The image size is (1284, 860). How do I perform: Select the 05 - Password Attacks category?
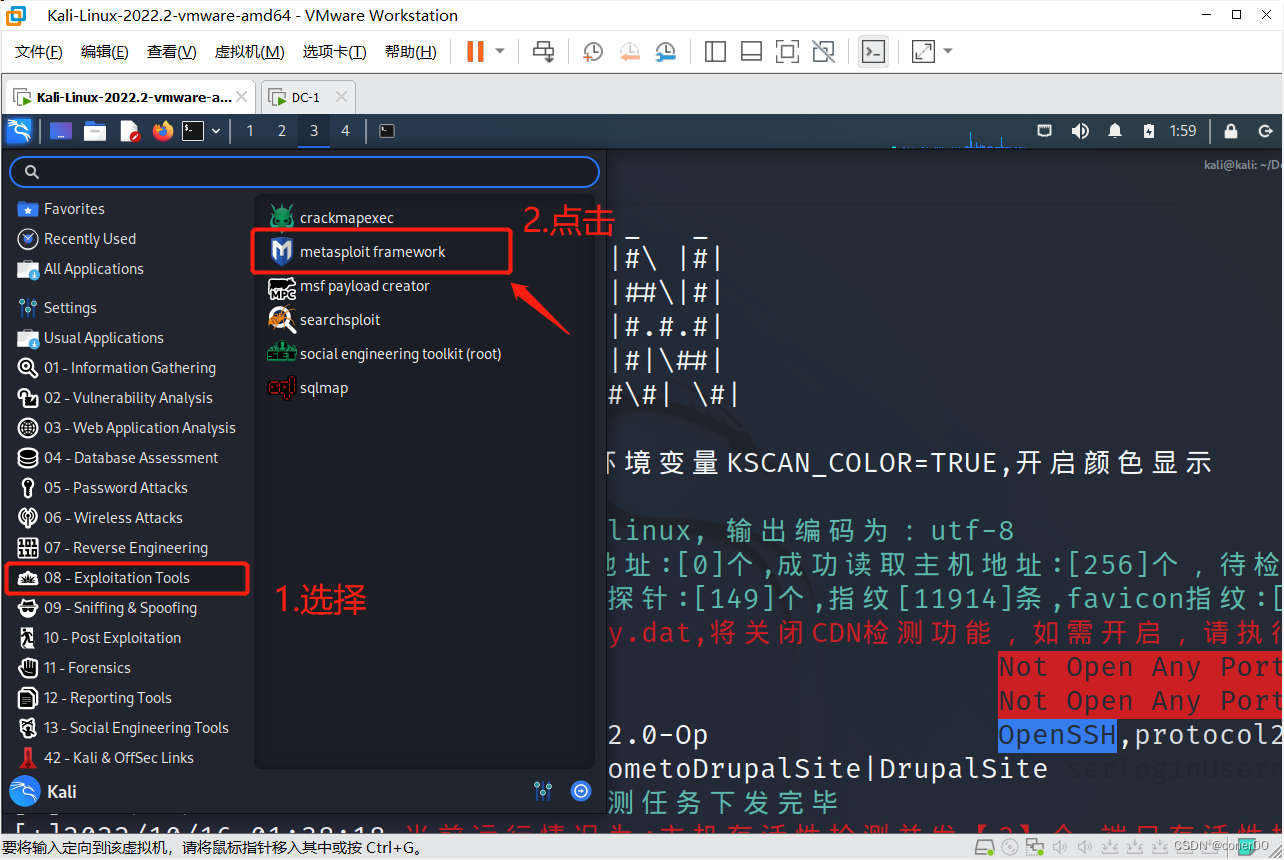point(116,487)
